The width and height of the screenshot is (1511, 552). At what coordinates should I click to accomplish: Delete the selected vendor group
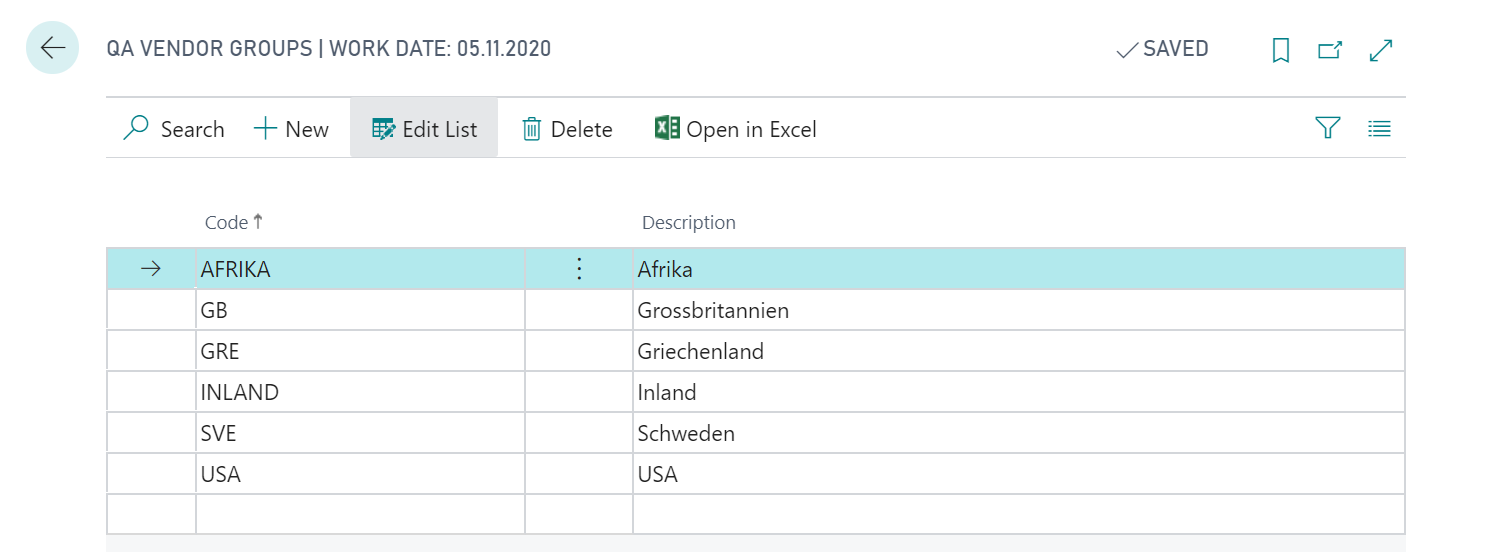click(x=567, y=129)
